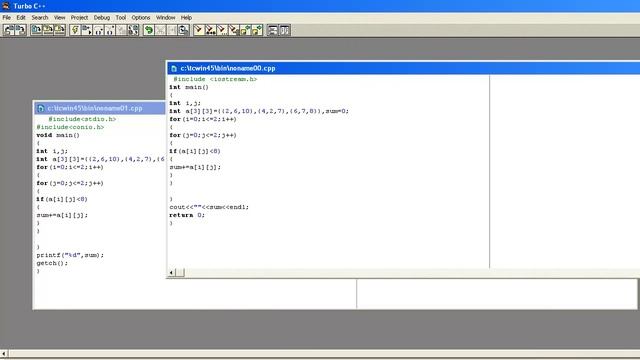Click the 'if(a[i][j]<8)' line in noname01.cpp

62,199
